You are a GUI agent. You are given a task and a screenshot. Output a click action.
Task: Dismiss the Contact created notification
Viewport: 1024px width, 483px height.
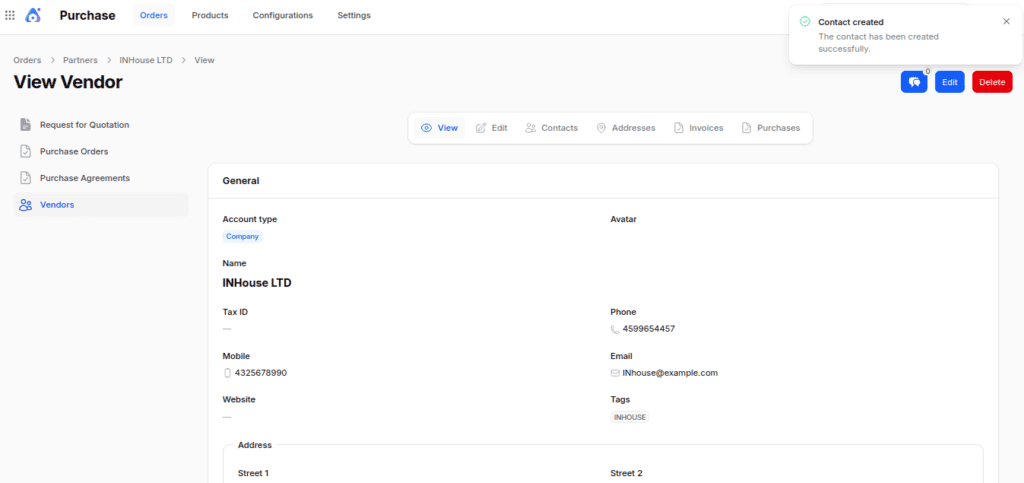(1006, 22)
